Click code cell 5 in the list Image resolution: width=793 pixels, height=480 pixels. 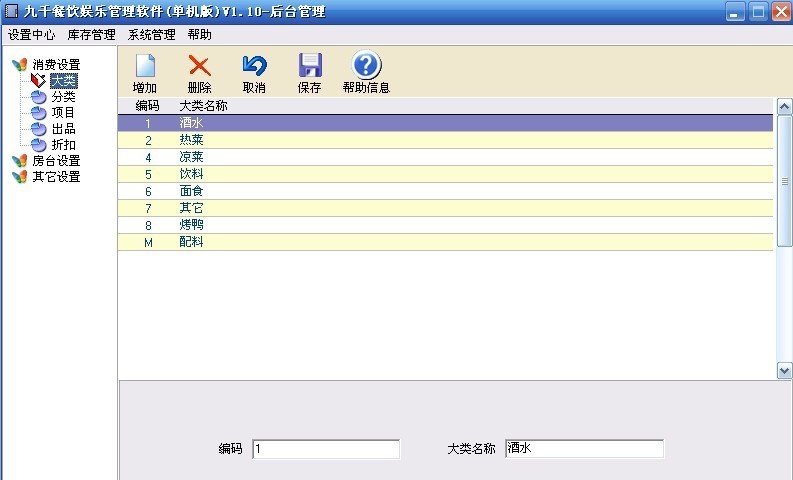(x=148, y=175)
